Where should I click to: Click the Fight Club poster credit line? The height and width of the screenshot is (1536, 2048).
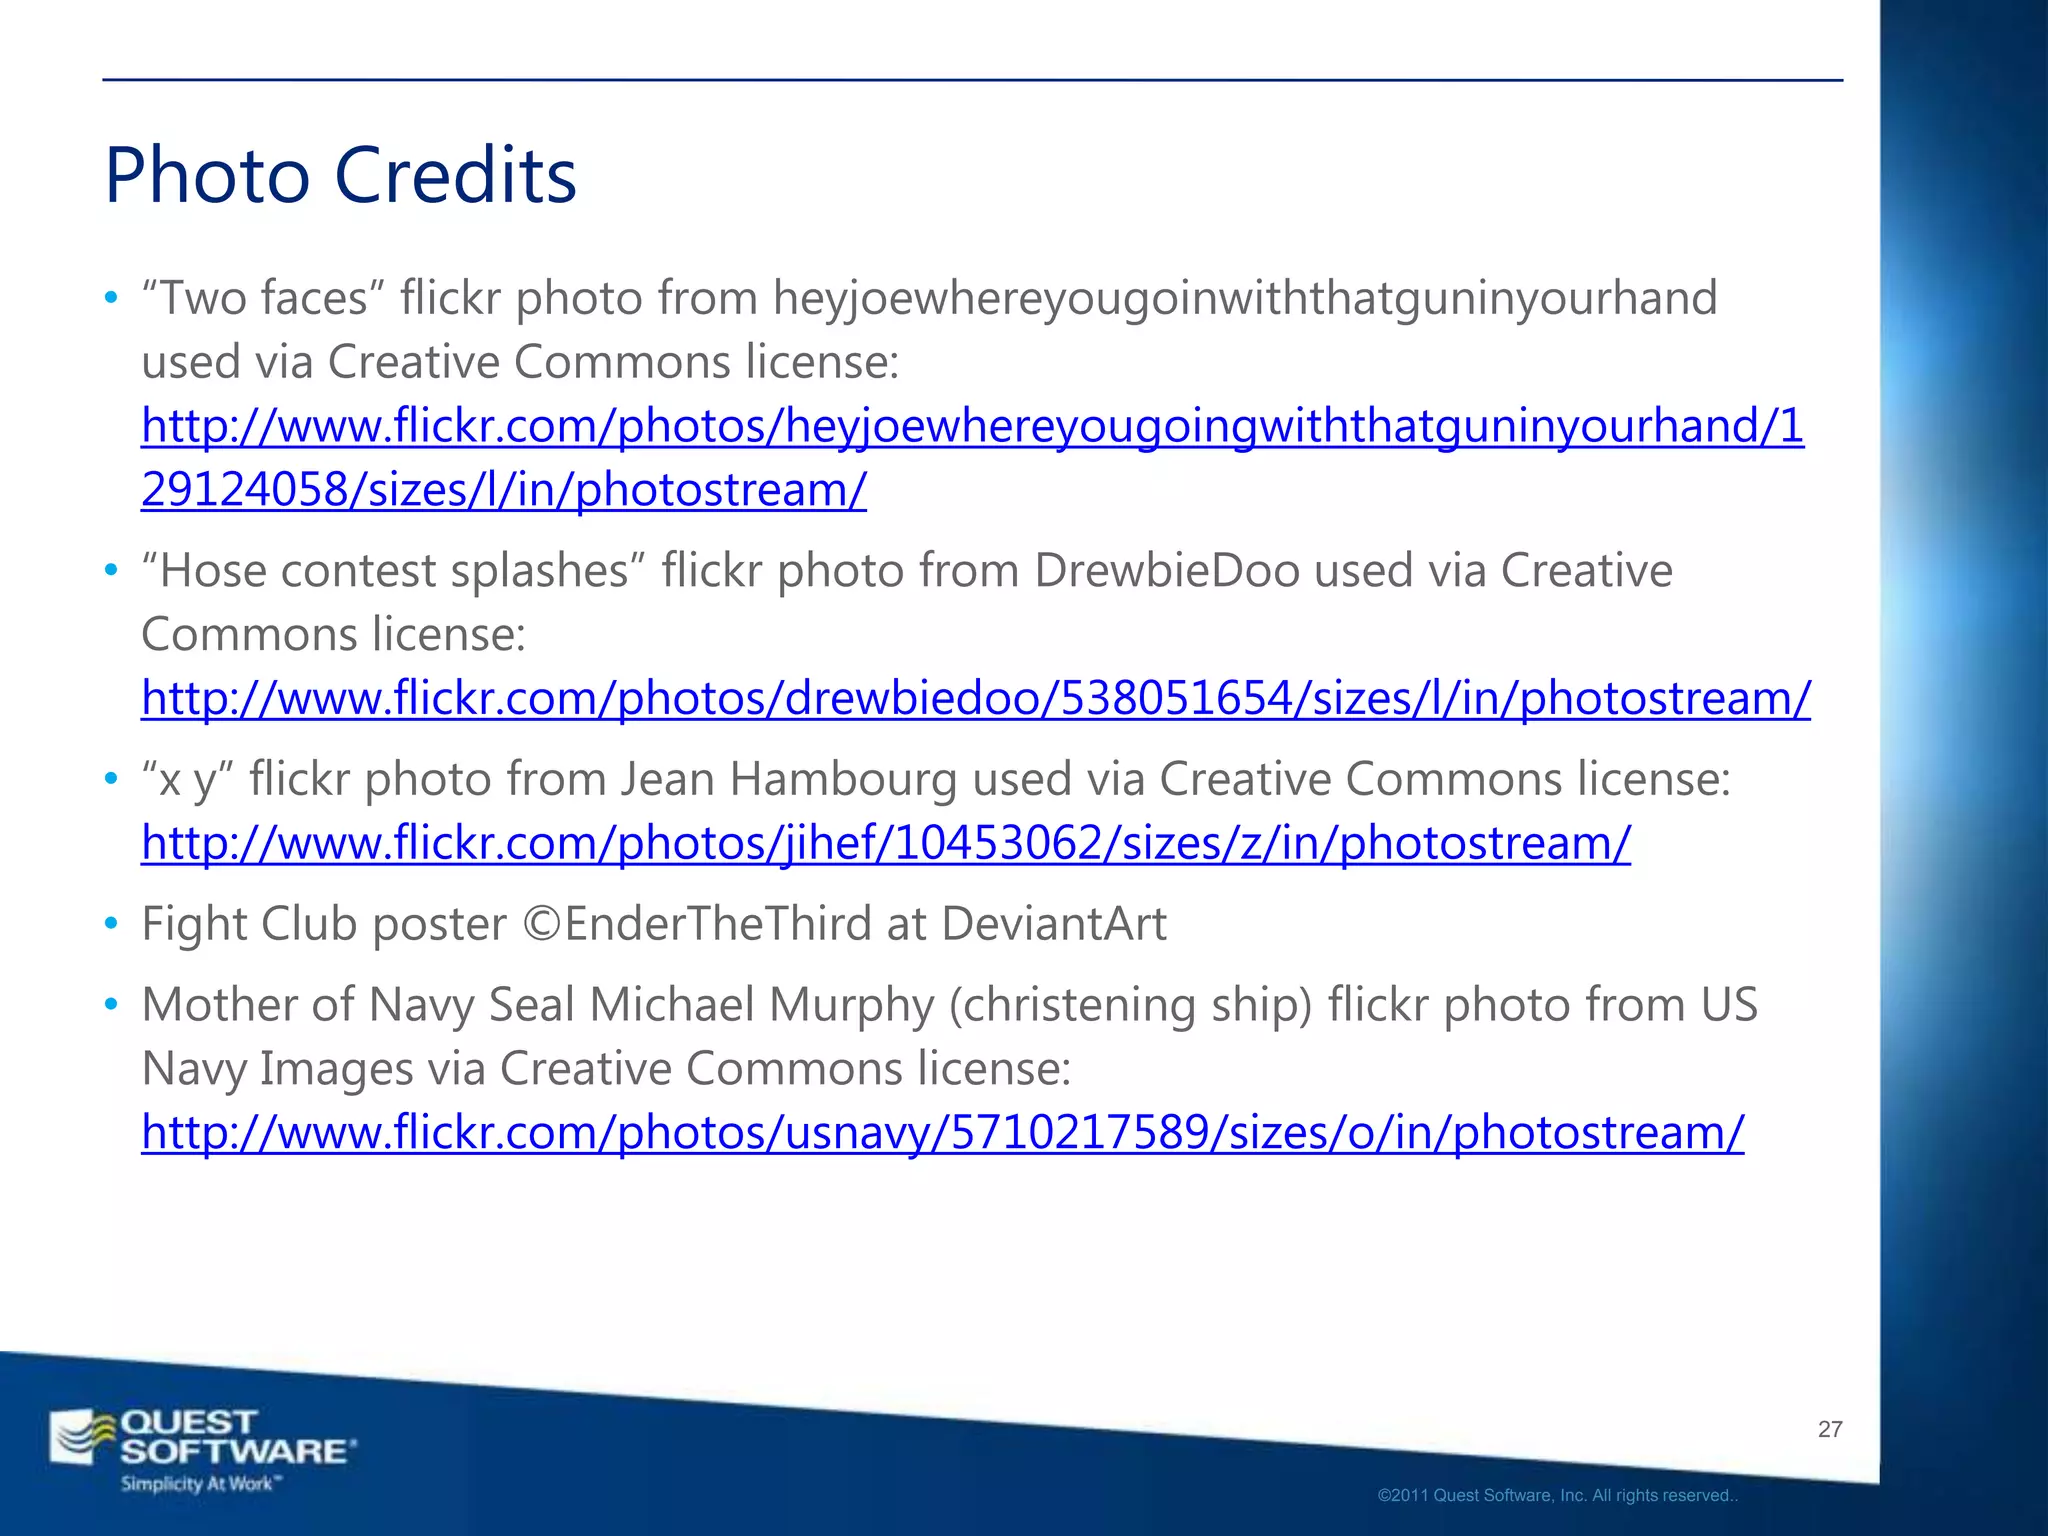(324, 924)
